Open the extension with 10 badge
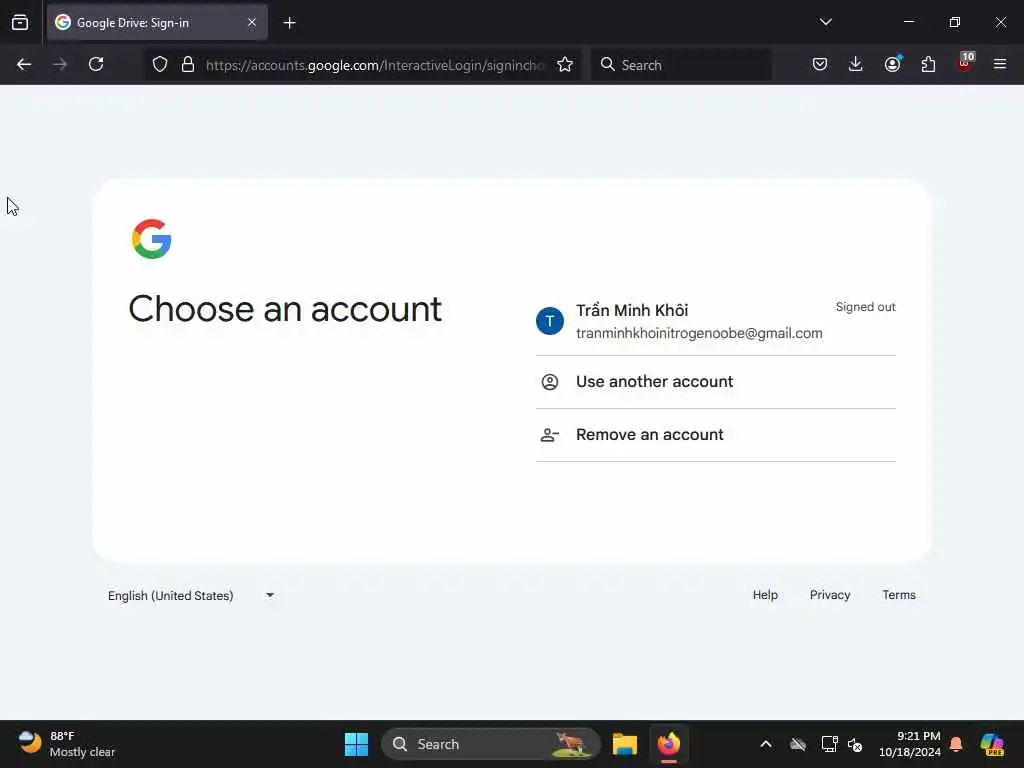The width and height of the screenshot is (1024, 768). [x=965, y=63]
